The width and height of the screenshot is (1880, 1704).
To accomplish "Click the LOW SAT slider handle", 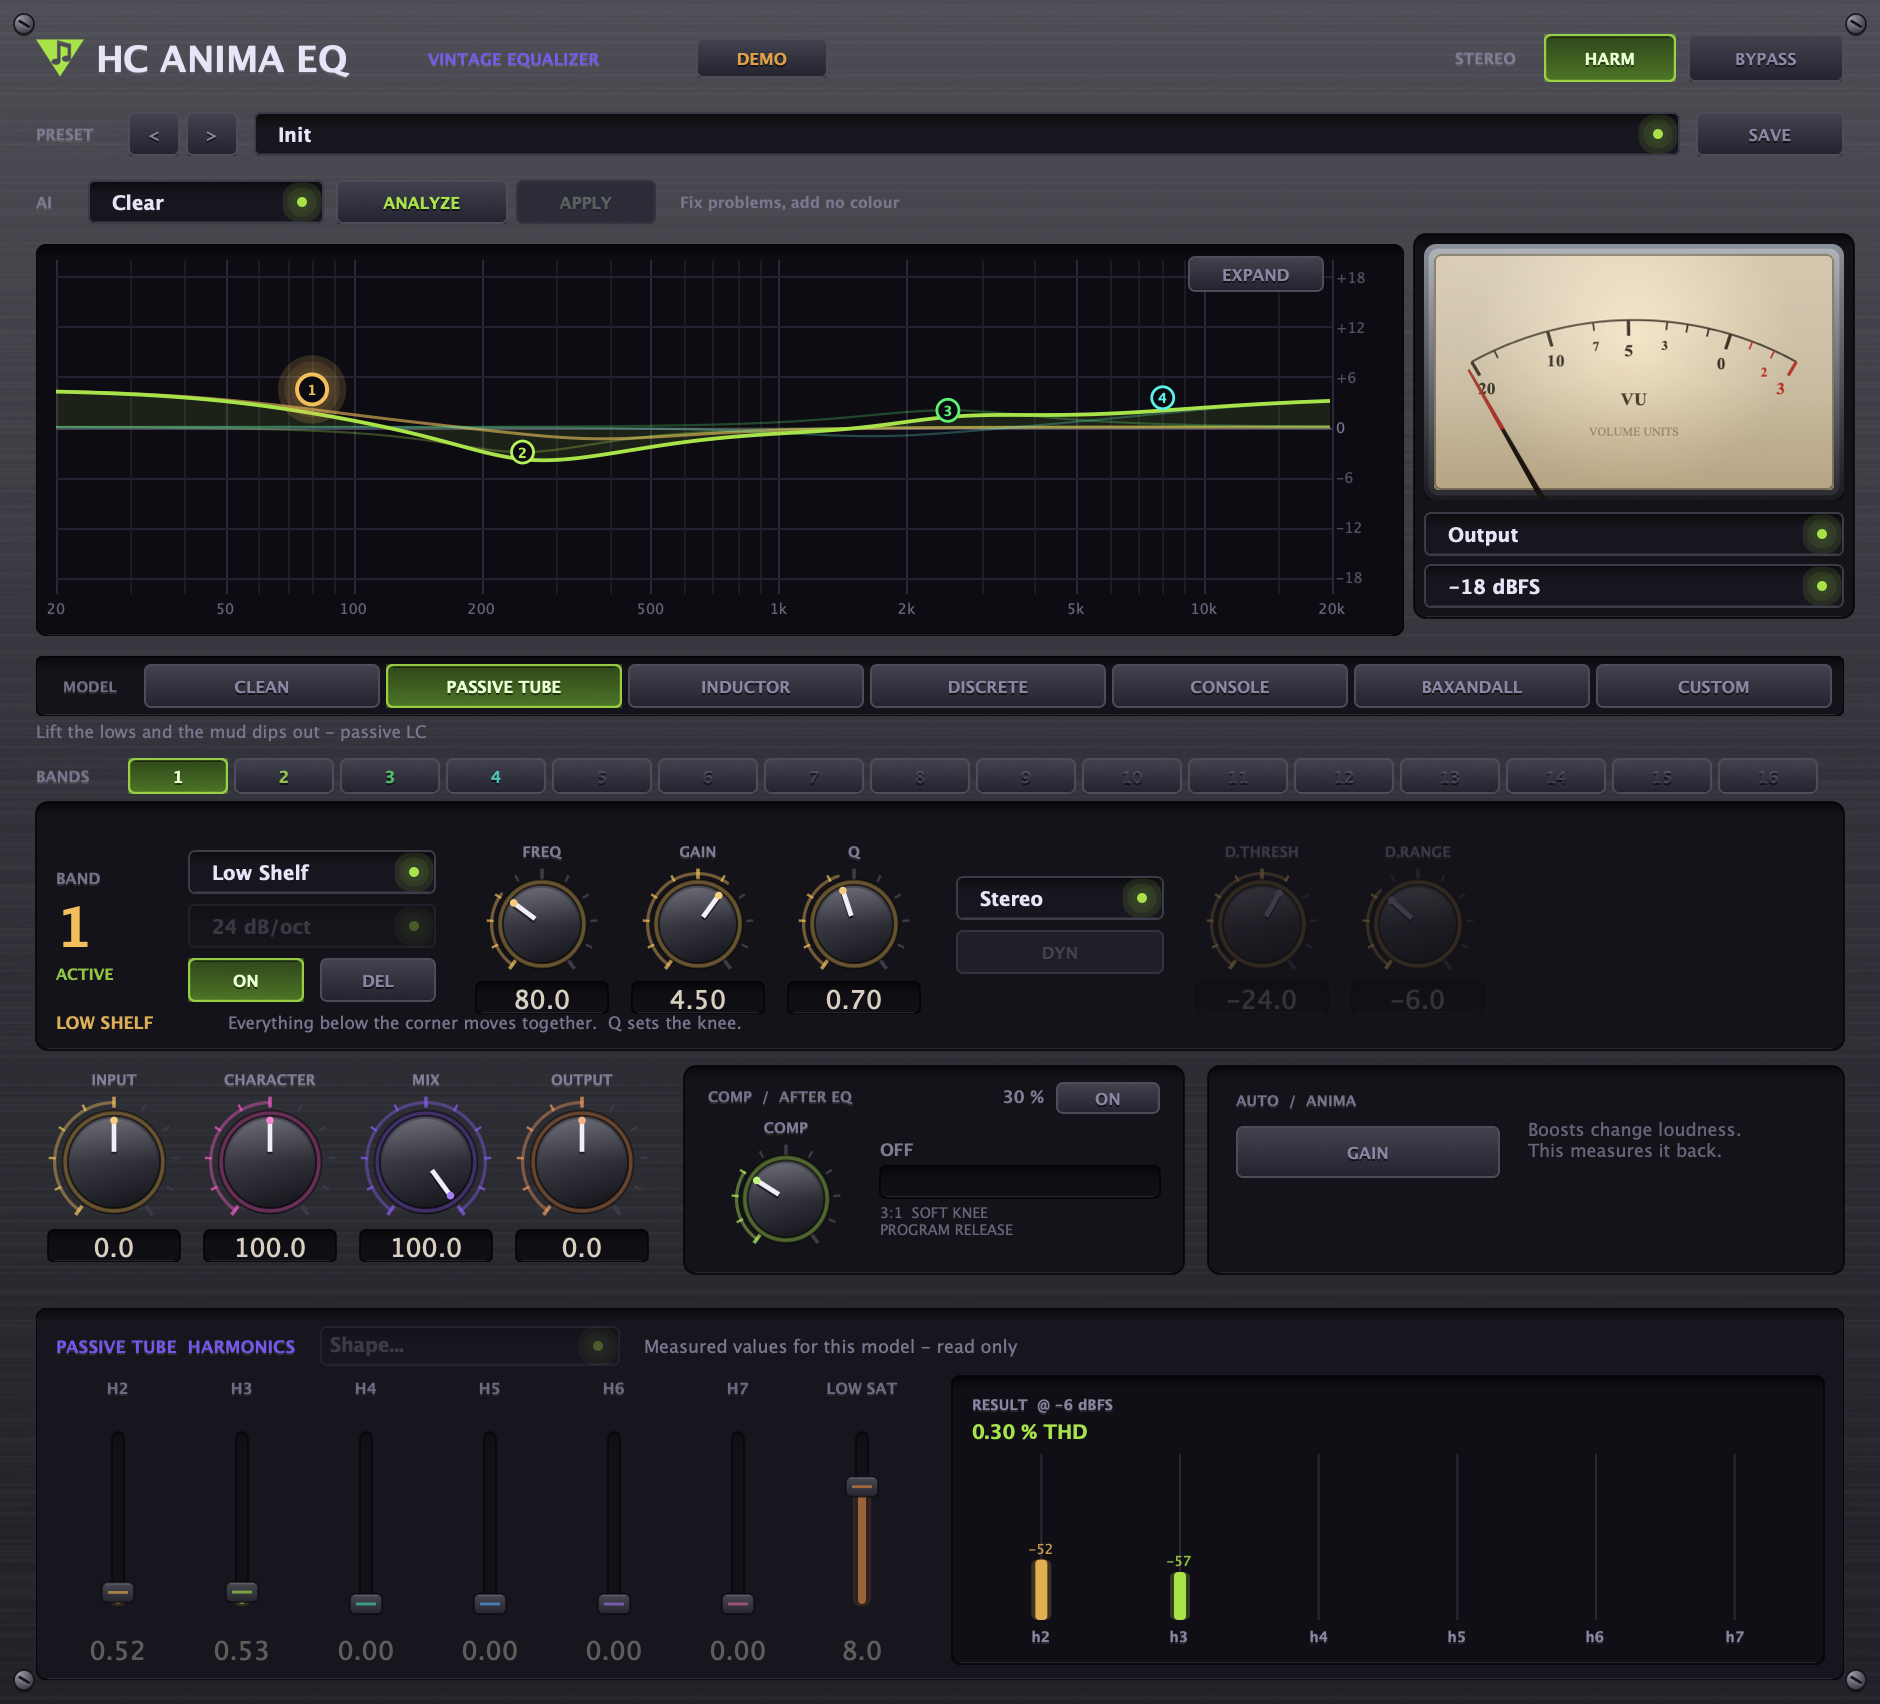I will [862, 1486].
